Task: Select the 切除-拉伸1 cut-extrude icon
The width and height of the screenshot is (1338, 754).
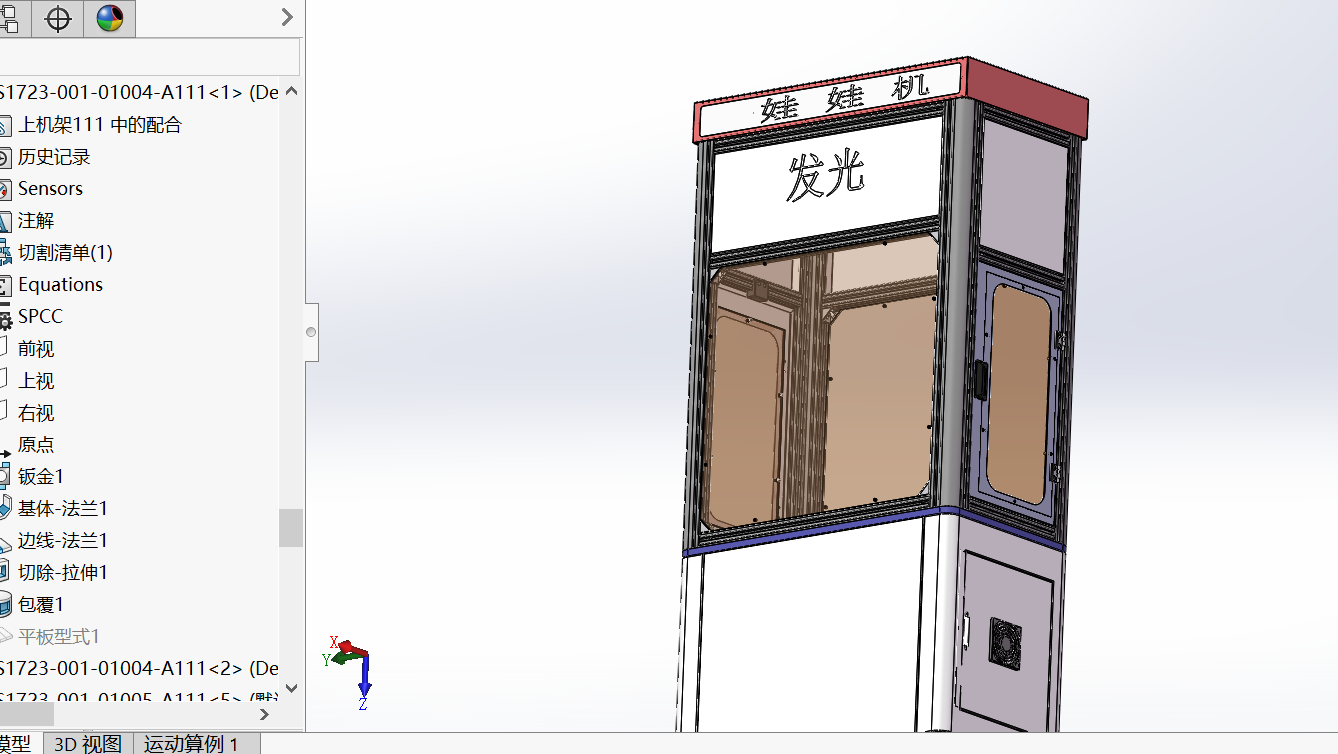Action: coord(9,572)
